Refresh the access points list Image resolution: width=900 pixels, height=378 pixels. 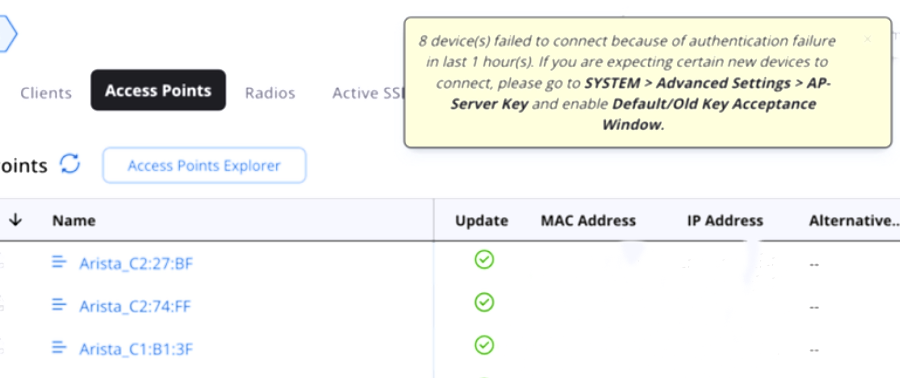[70, 164]
